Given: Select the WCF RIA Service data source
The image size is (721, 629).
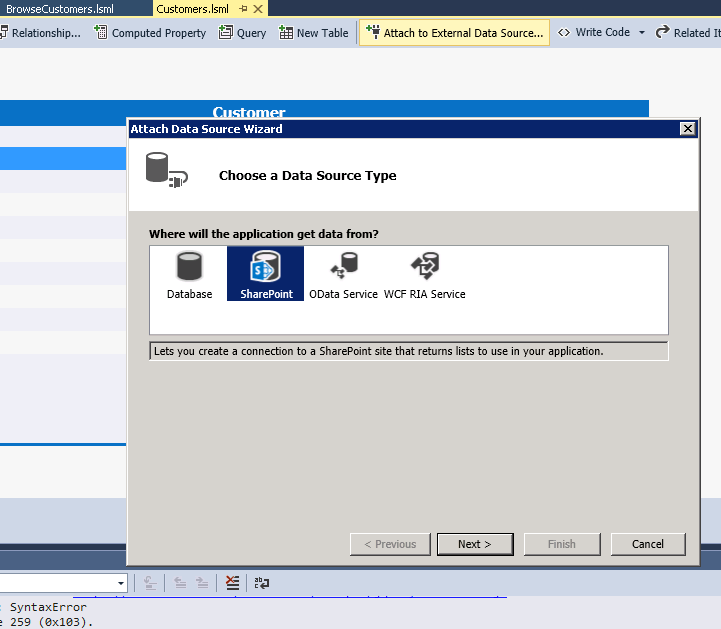Looking at the screenshot, I should click(x=424, y=274).
